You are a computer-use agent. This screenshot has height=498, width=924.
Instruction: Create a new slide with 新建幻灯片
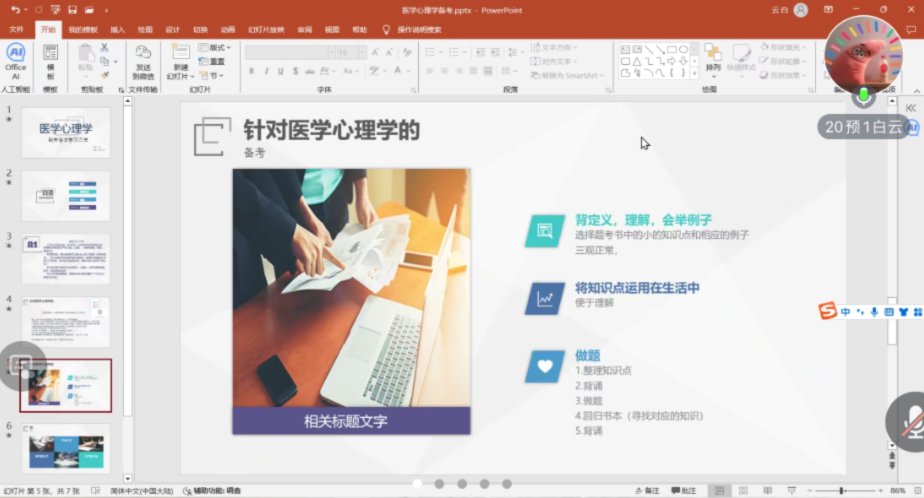click(178, 60)
